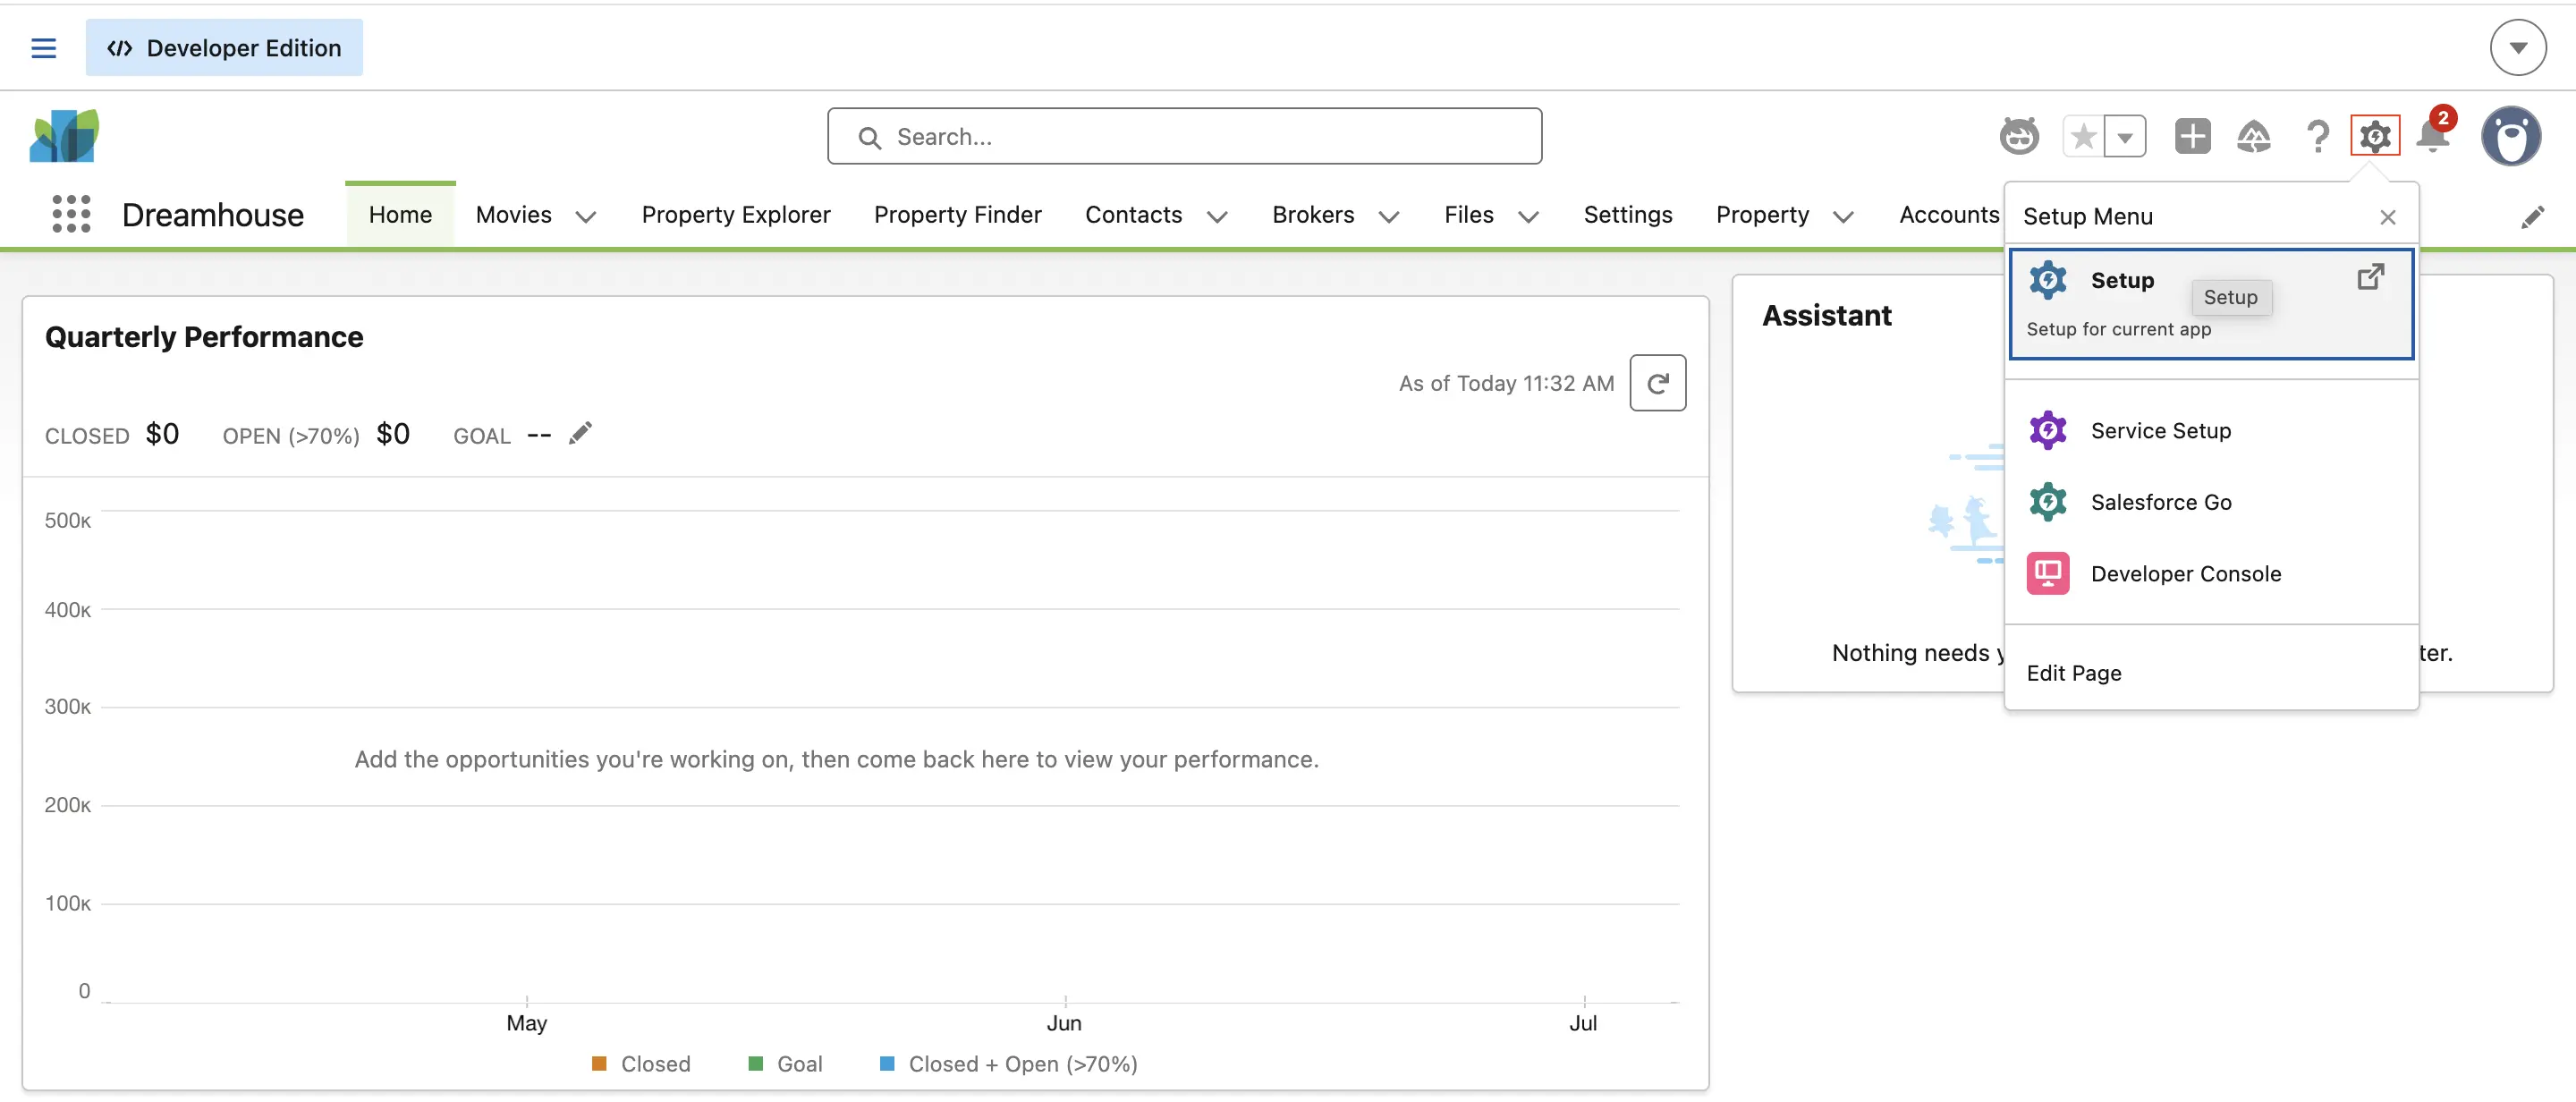
Task: Open the Salesforce Setup gear icon
Action: [2375, 136]
